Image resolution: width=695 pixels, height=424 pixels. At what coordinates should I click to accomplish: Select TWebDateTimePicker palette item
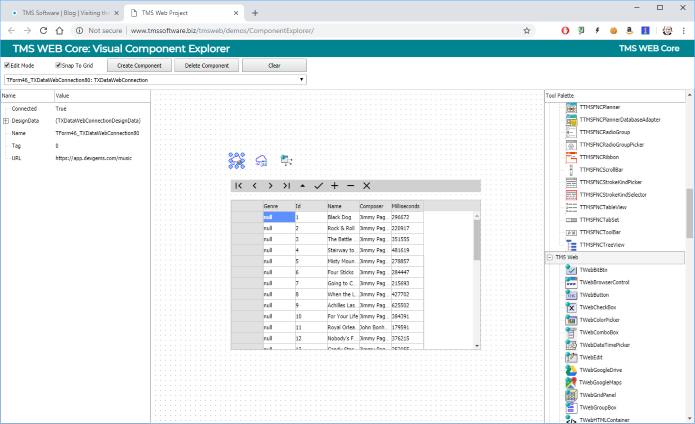(604, 345)
